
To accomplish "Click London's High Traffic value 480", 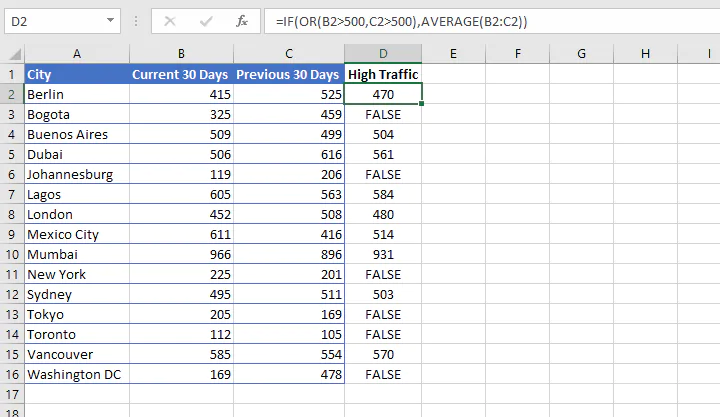I will 383,214.
